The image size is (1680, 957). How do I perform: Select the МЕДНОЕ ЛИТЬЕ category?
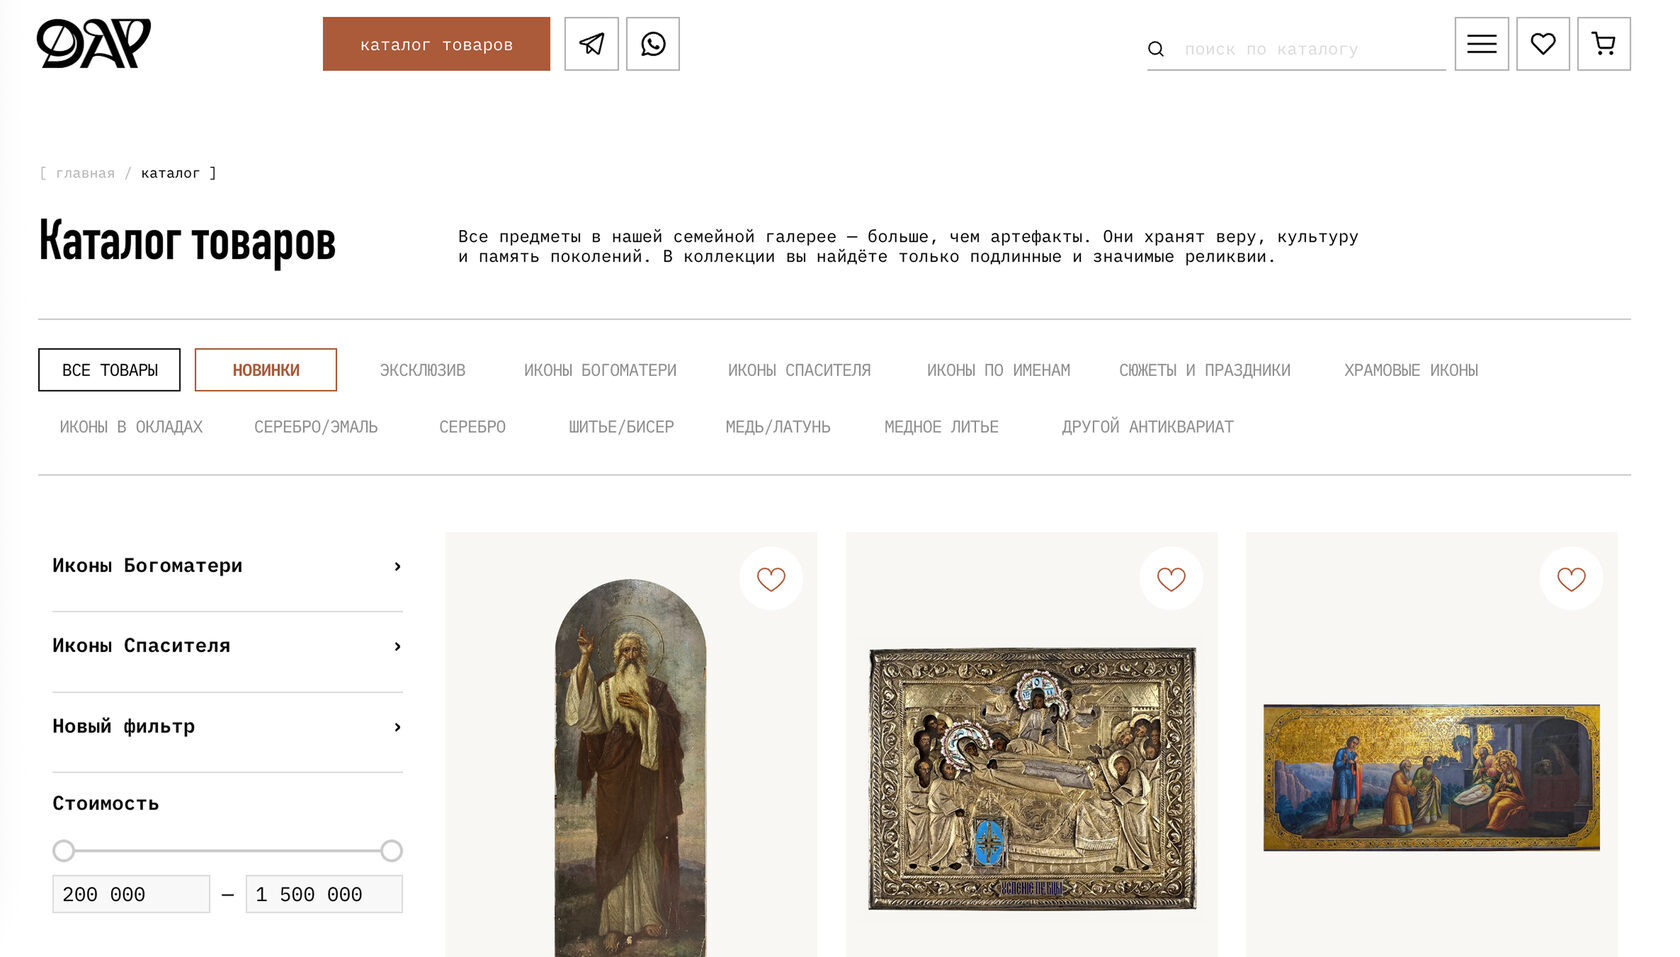pos(941,427)
